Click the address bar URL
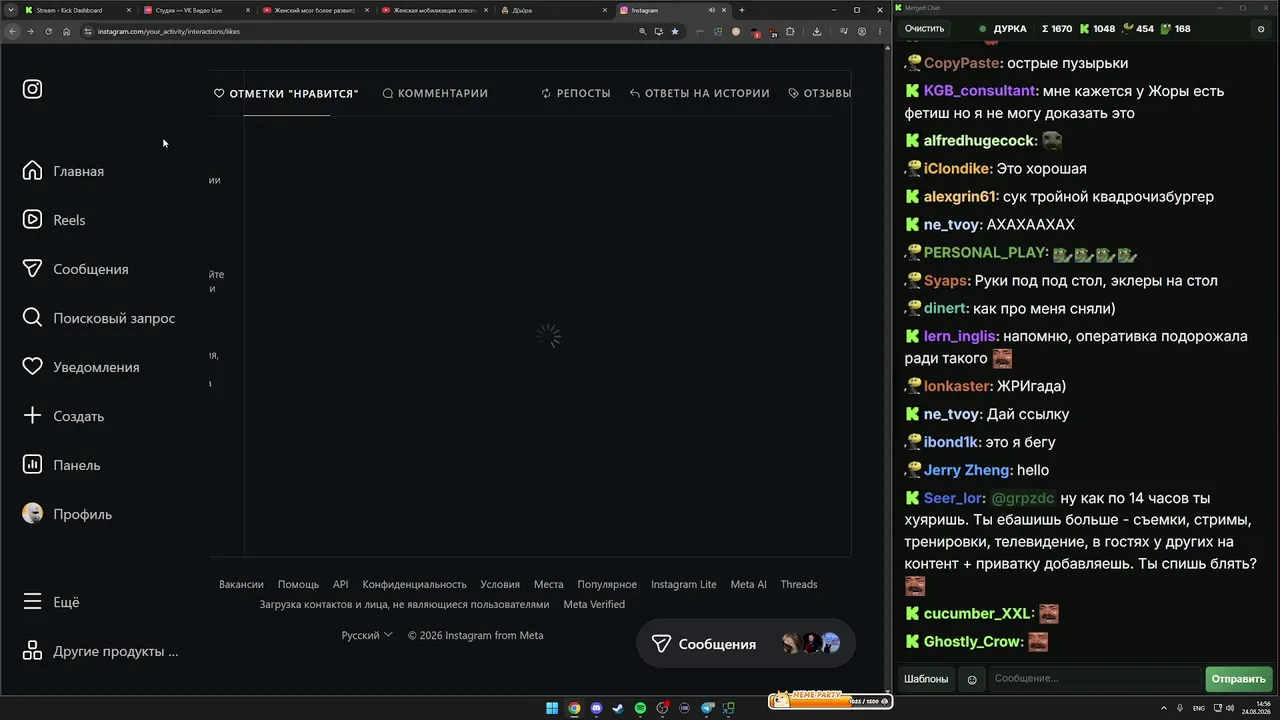 pos(169,31)
